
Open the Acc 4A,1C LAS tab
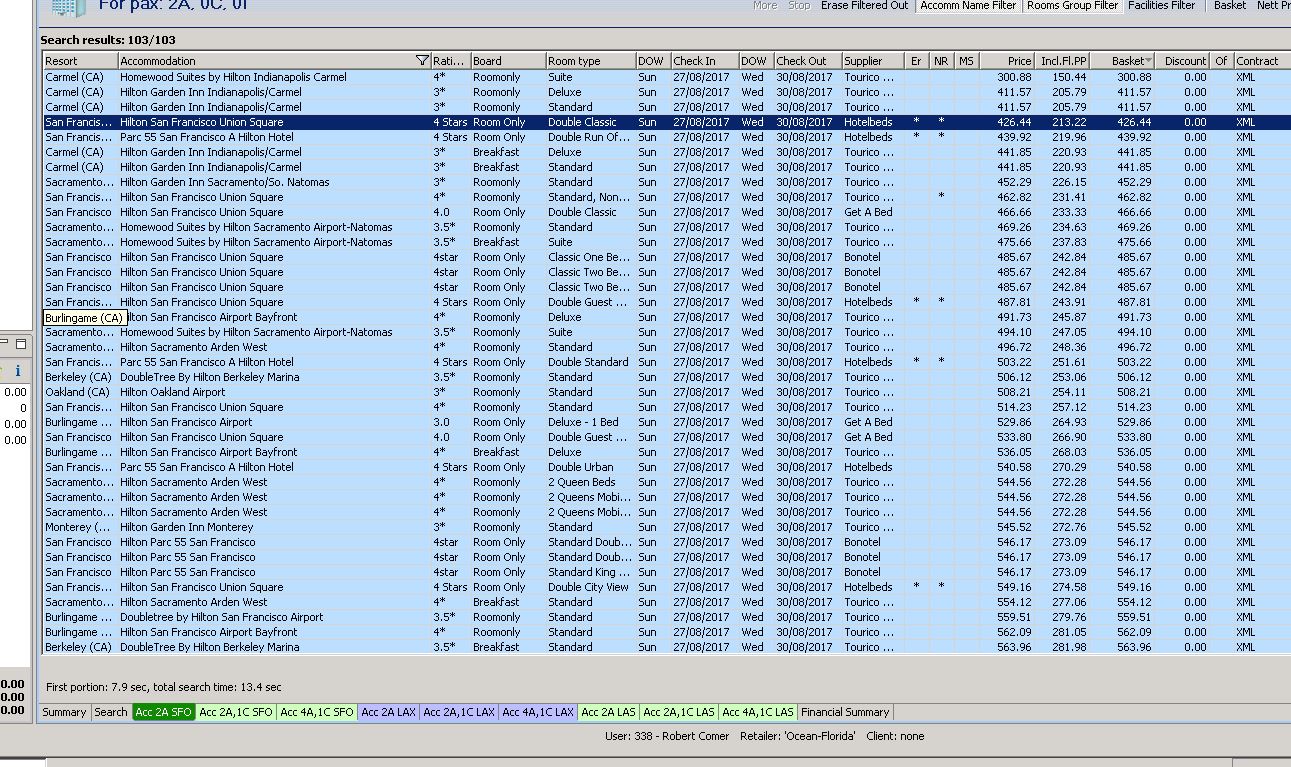758,712
